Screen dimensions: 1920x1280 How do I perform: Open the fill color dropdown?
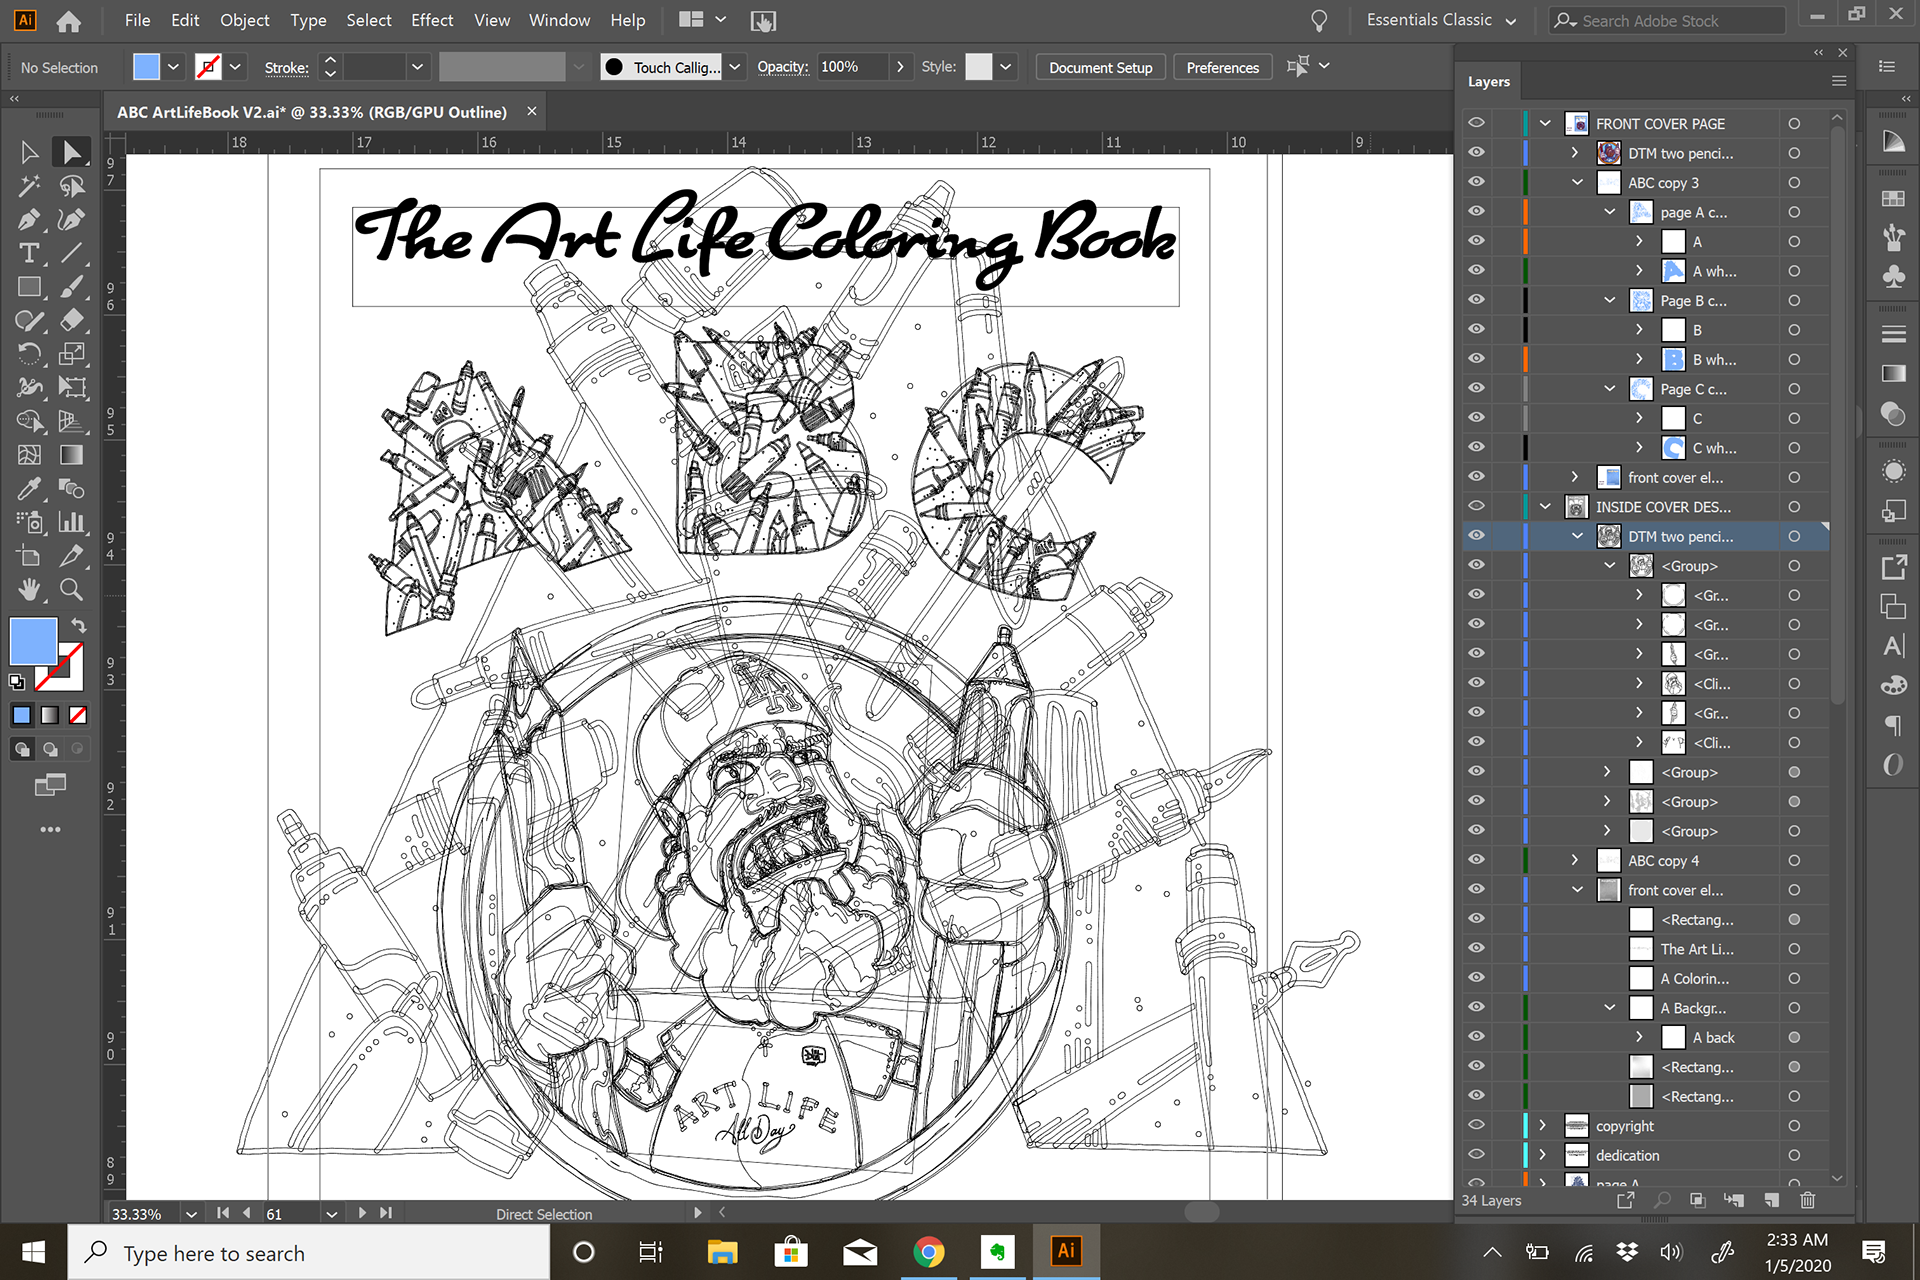coord(174,67)
